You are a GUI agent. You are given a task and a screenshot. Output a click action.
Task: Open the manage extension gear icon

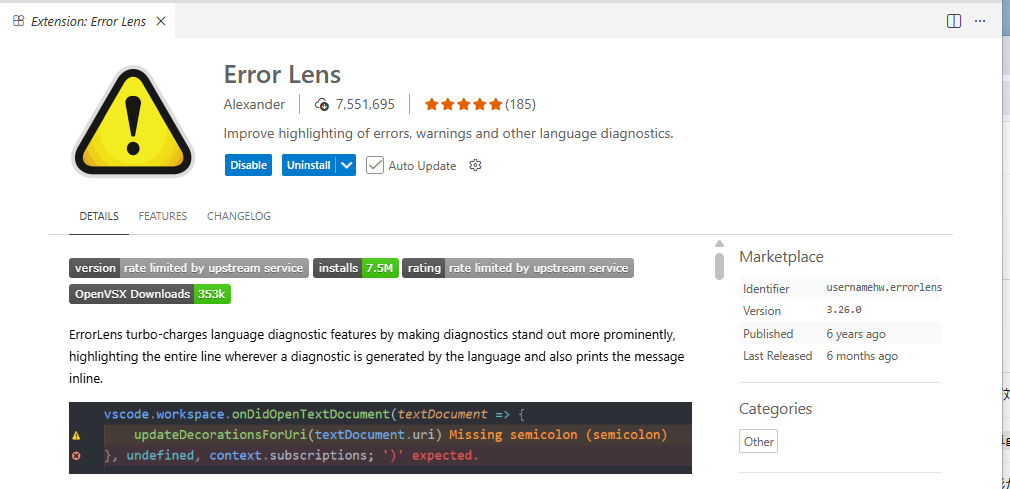click(x=475, y=165)
